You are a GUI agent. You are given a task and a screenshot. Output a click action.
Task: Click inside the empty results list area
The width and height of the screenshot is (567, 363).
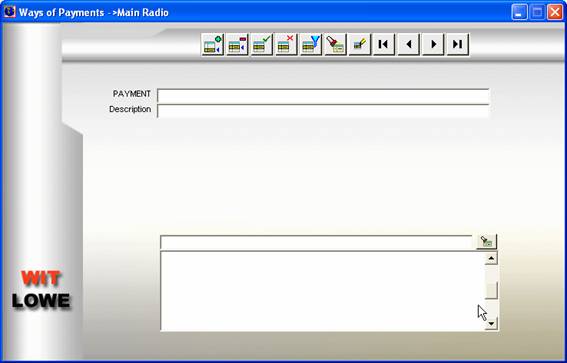click(x=323, y=291)
